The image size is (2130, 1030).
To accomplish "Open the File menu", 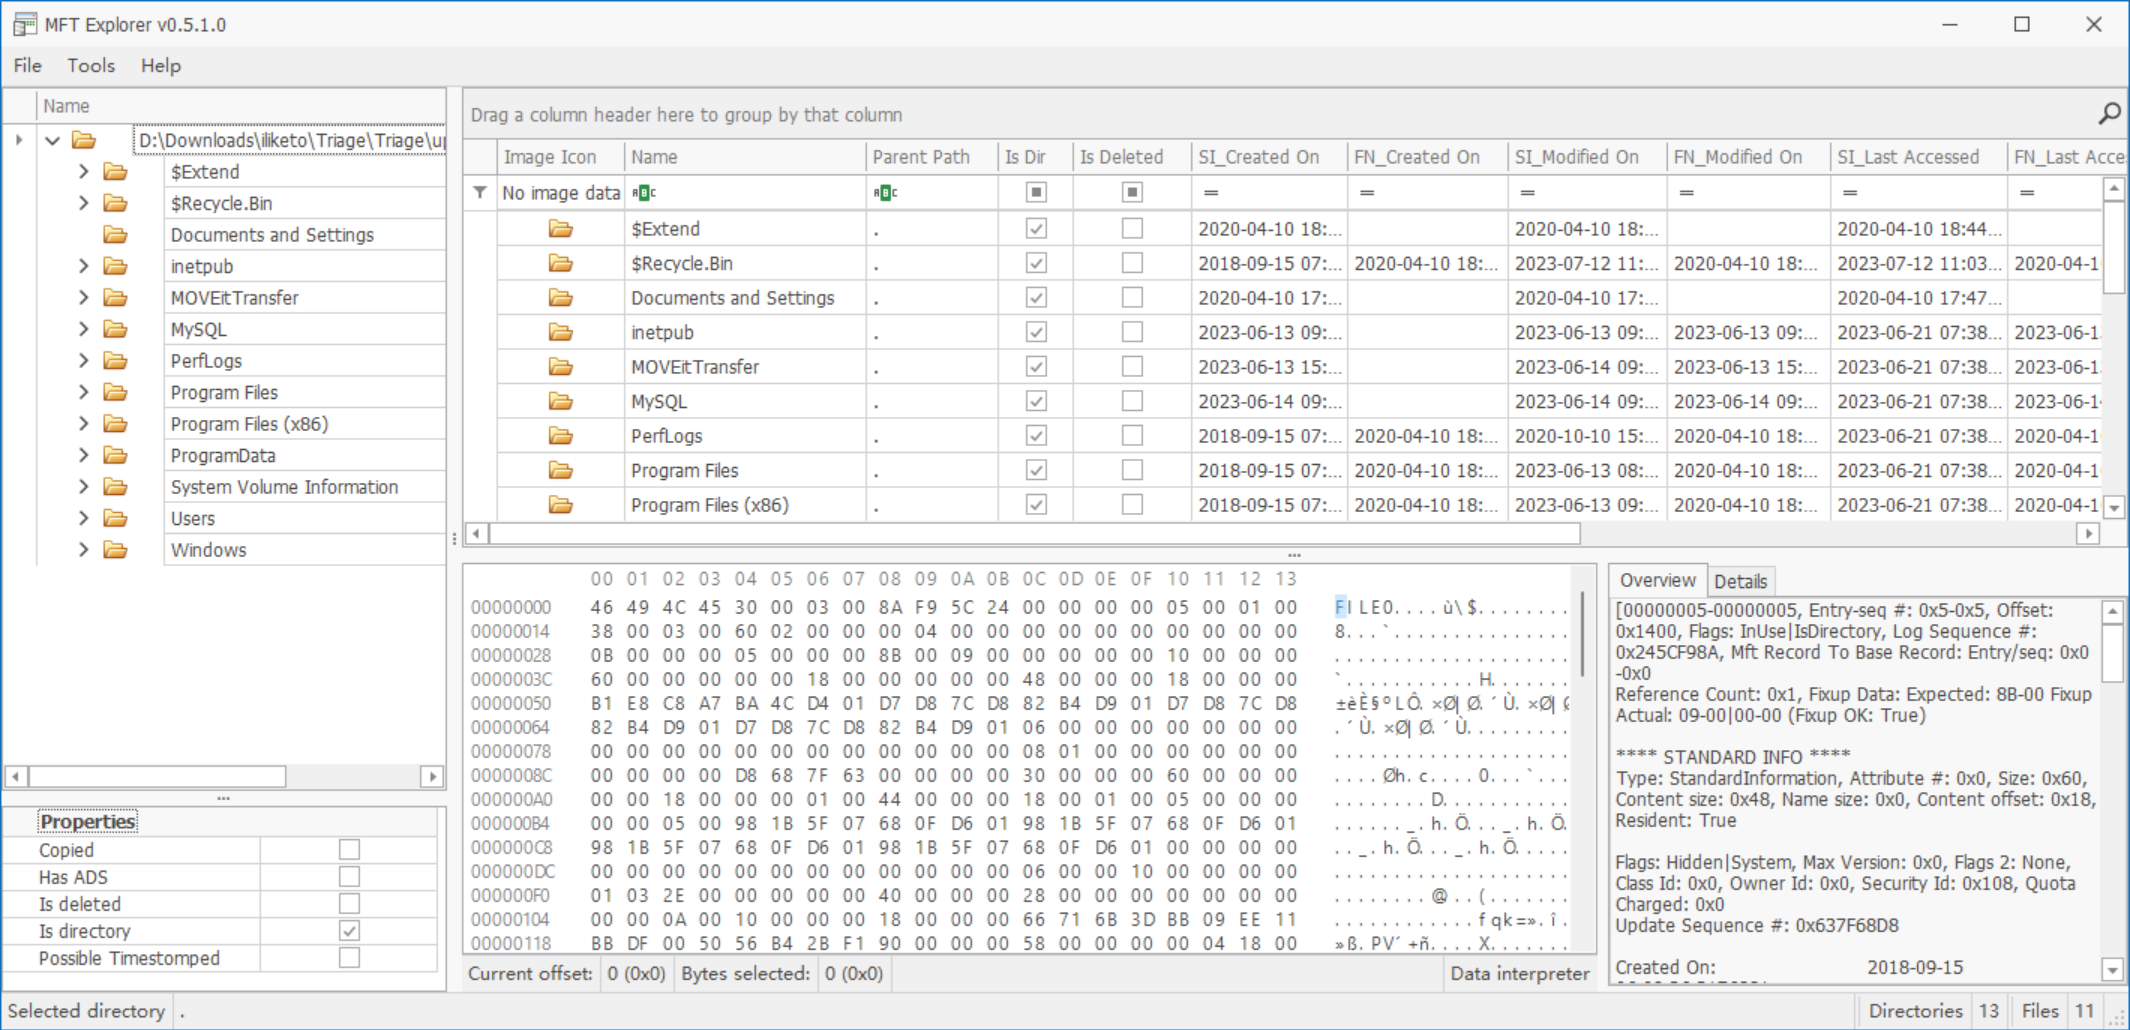I will pyautogui.click(x=27, y=66).
